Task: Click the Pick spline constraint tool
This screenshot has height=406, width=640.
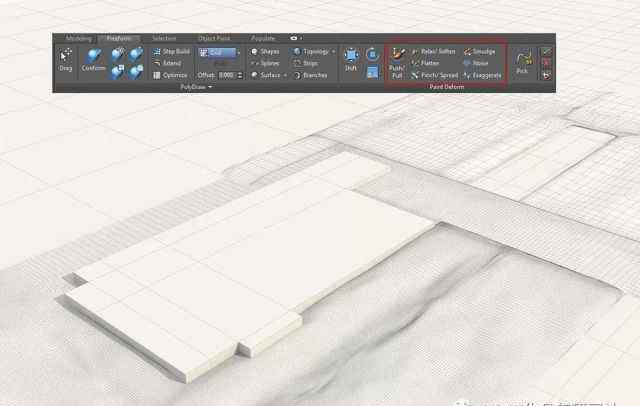Action: click(522, 62)
